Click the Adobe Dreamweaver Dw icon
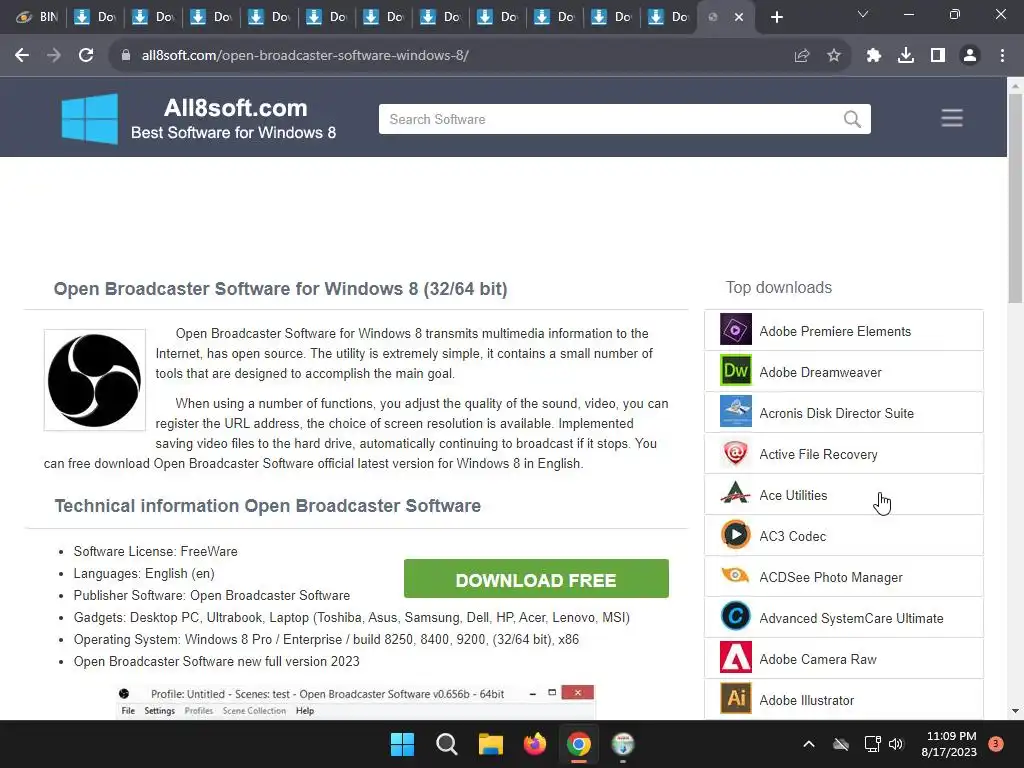This screenshot has width=1024, height=768. coord(735,370)
